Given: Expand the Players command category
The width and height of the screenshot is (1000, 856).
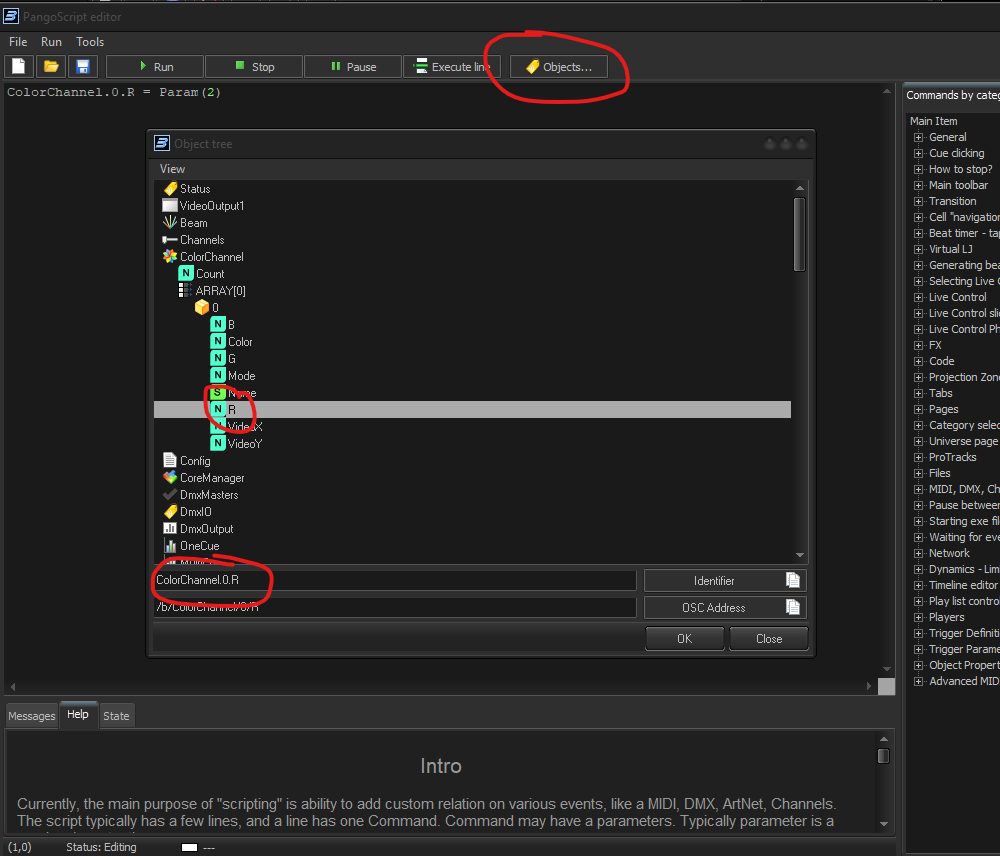Looking at the screenshot, I should click(918, 617).
